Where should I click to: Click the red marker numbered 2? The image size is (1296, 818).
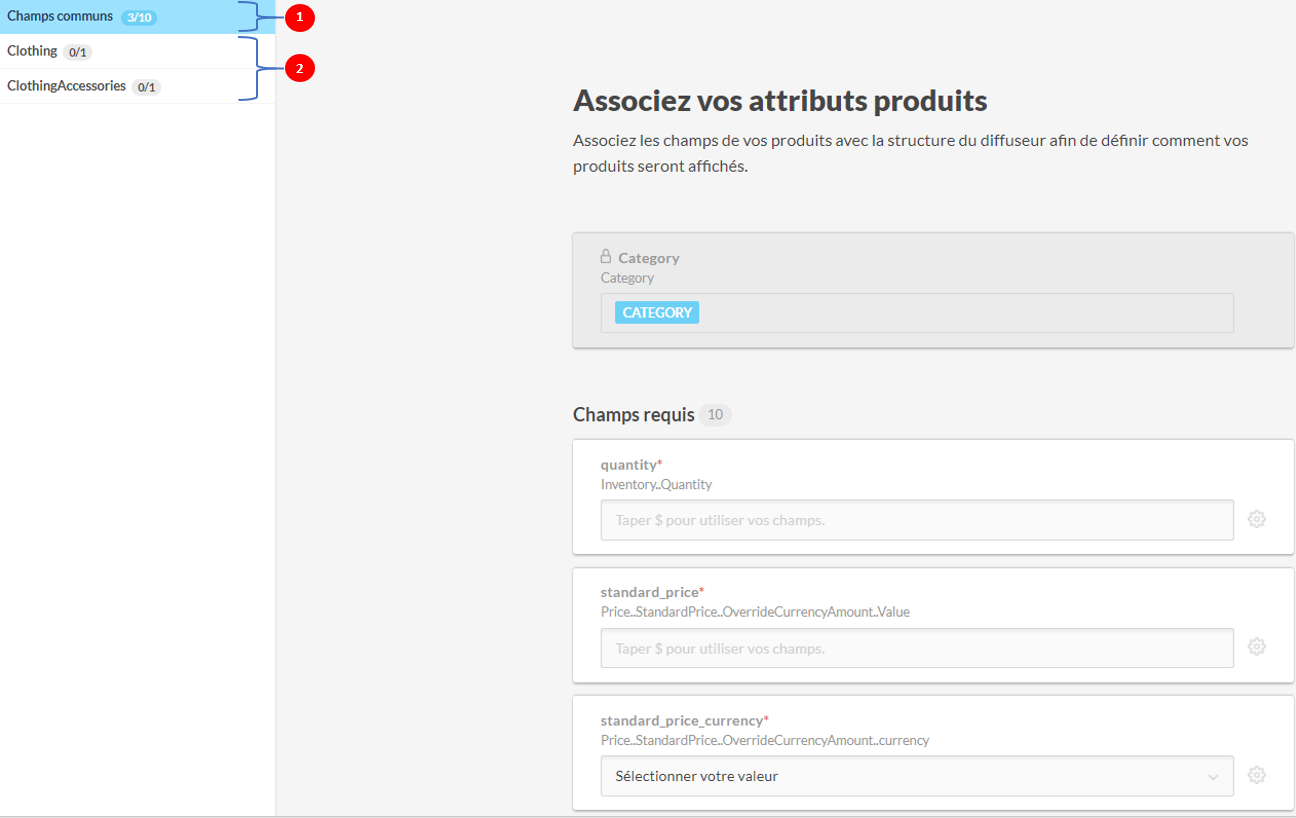tap(299, 68)
